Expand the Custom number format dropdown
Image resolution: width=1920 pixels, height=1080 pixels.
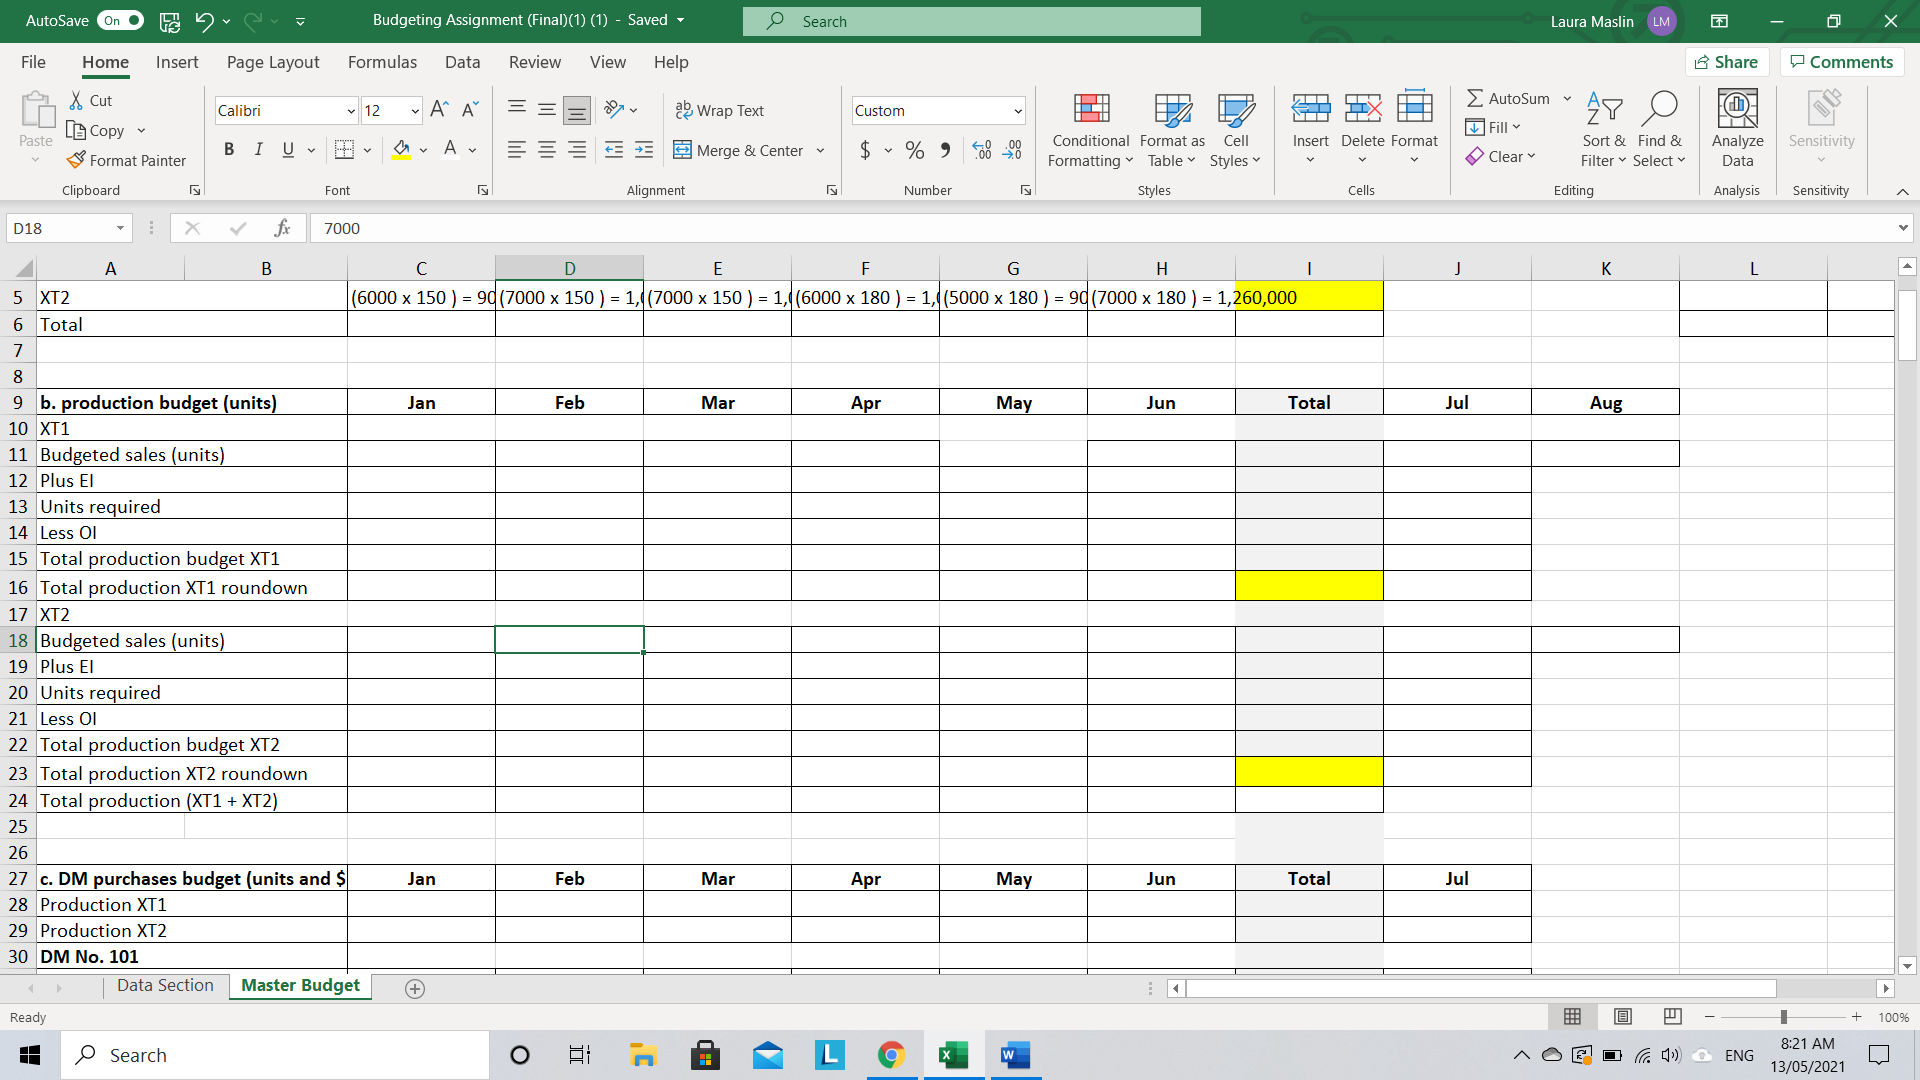point(1018,111)
